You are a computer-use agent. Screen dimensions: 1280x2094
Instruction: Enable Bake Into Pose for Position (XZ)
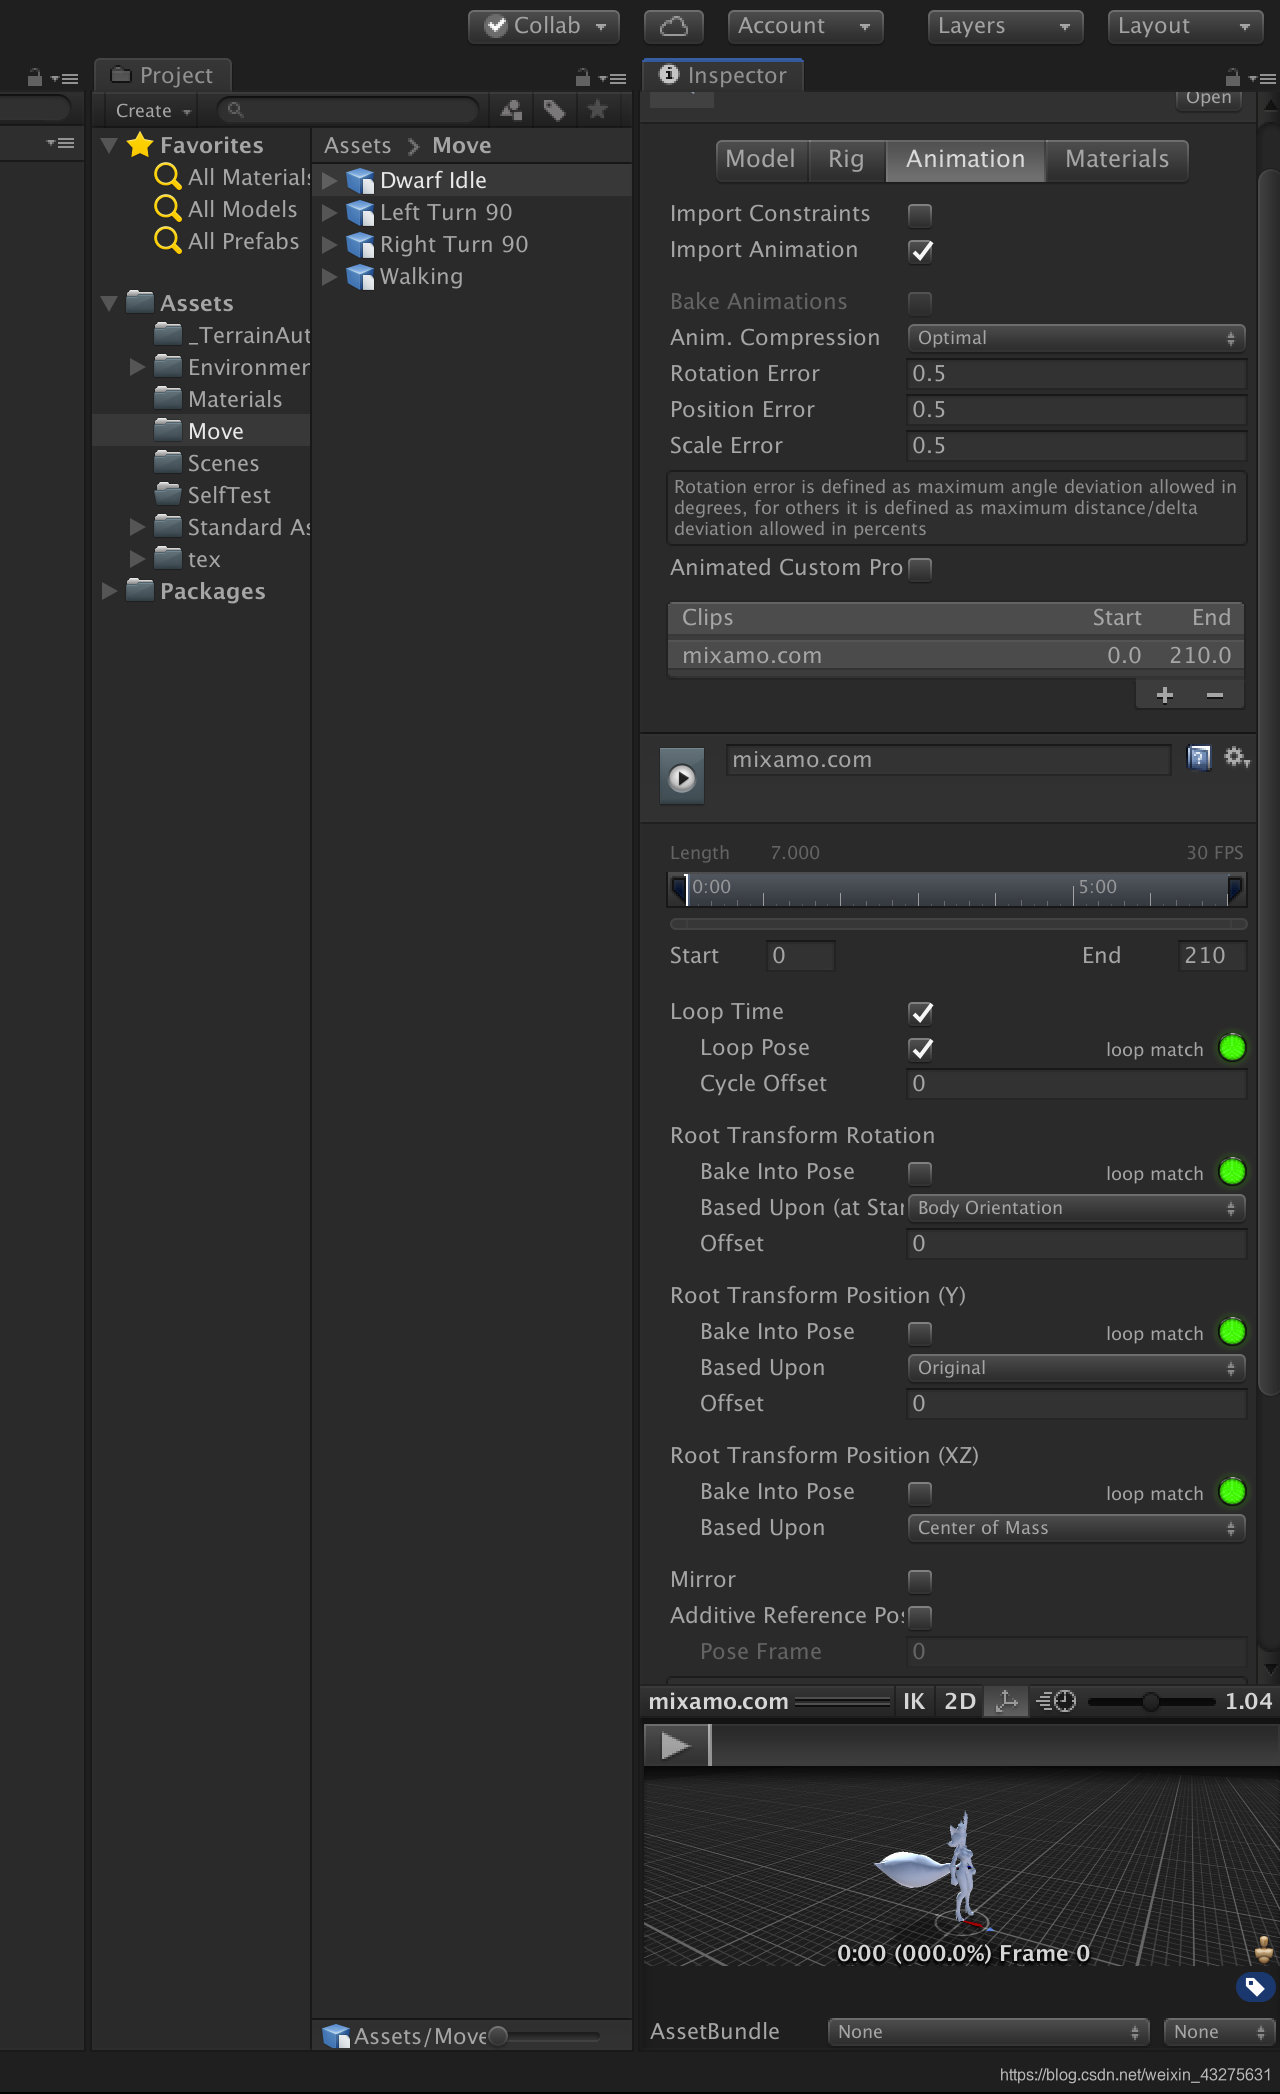[x=920, y=1493]
